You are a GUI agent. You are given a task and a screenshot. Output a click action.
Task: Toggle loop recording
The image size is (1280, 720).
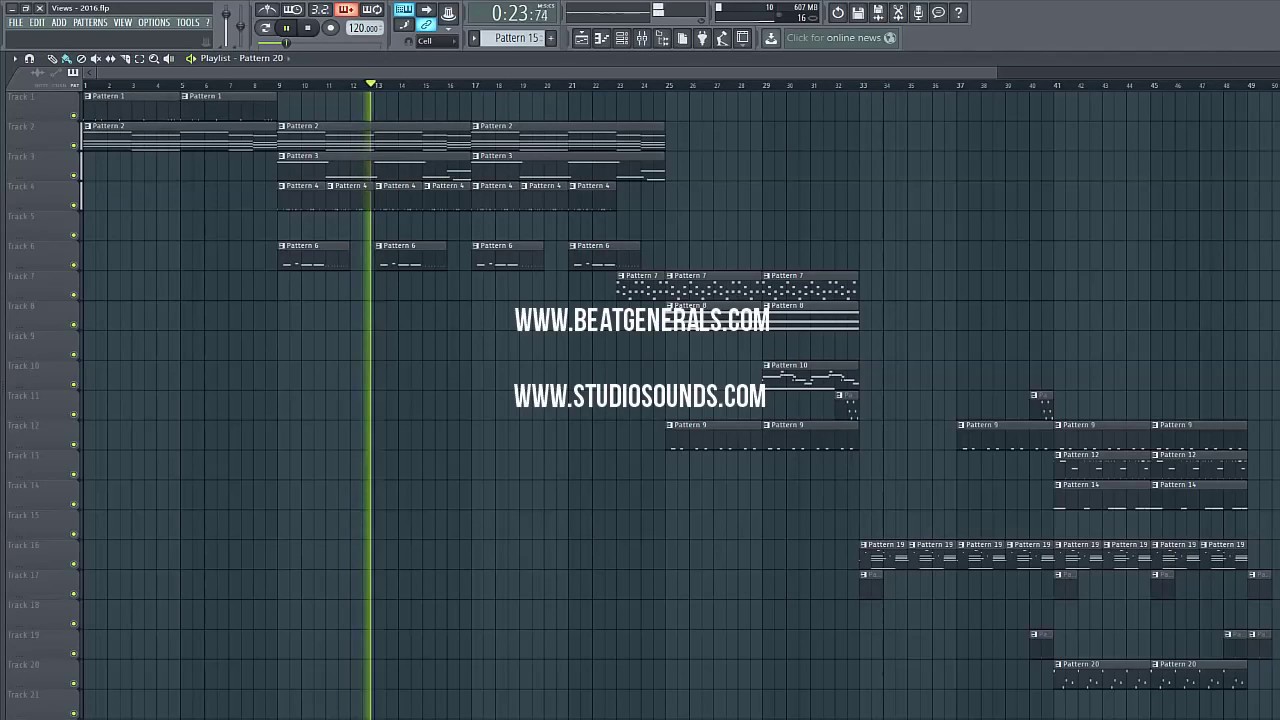(372, 9)
